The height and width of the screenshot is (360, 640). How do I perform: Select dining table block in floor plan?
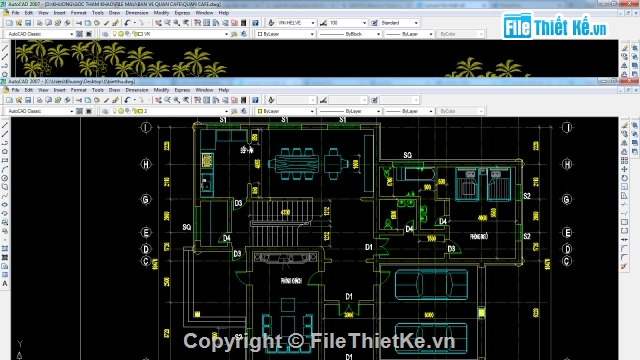[x=297, y=164]
